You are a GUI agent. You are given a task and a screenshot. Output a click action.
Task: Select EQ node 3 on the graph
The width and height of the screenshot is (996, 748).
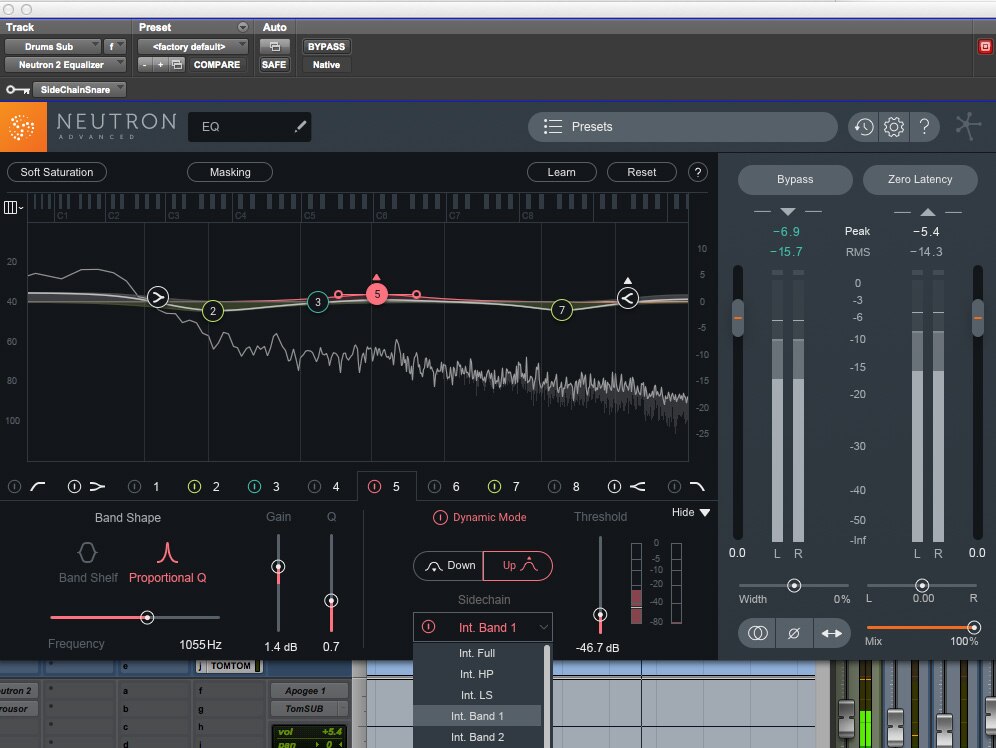(x=318, y=302)
